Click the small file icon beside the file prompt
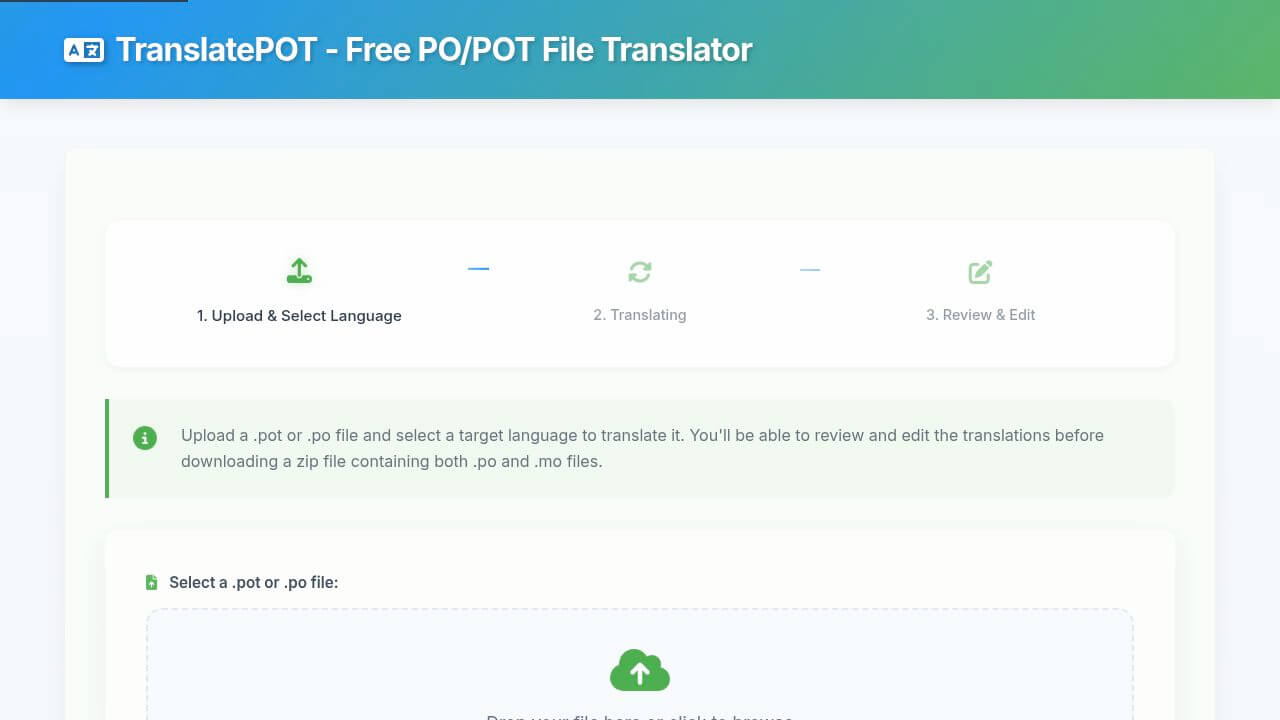1280x720 pixels. point(152,581)
